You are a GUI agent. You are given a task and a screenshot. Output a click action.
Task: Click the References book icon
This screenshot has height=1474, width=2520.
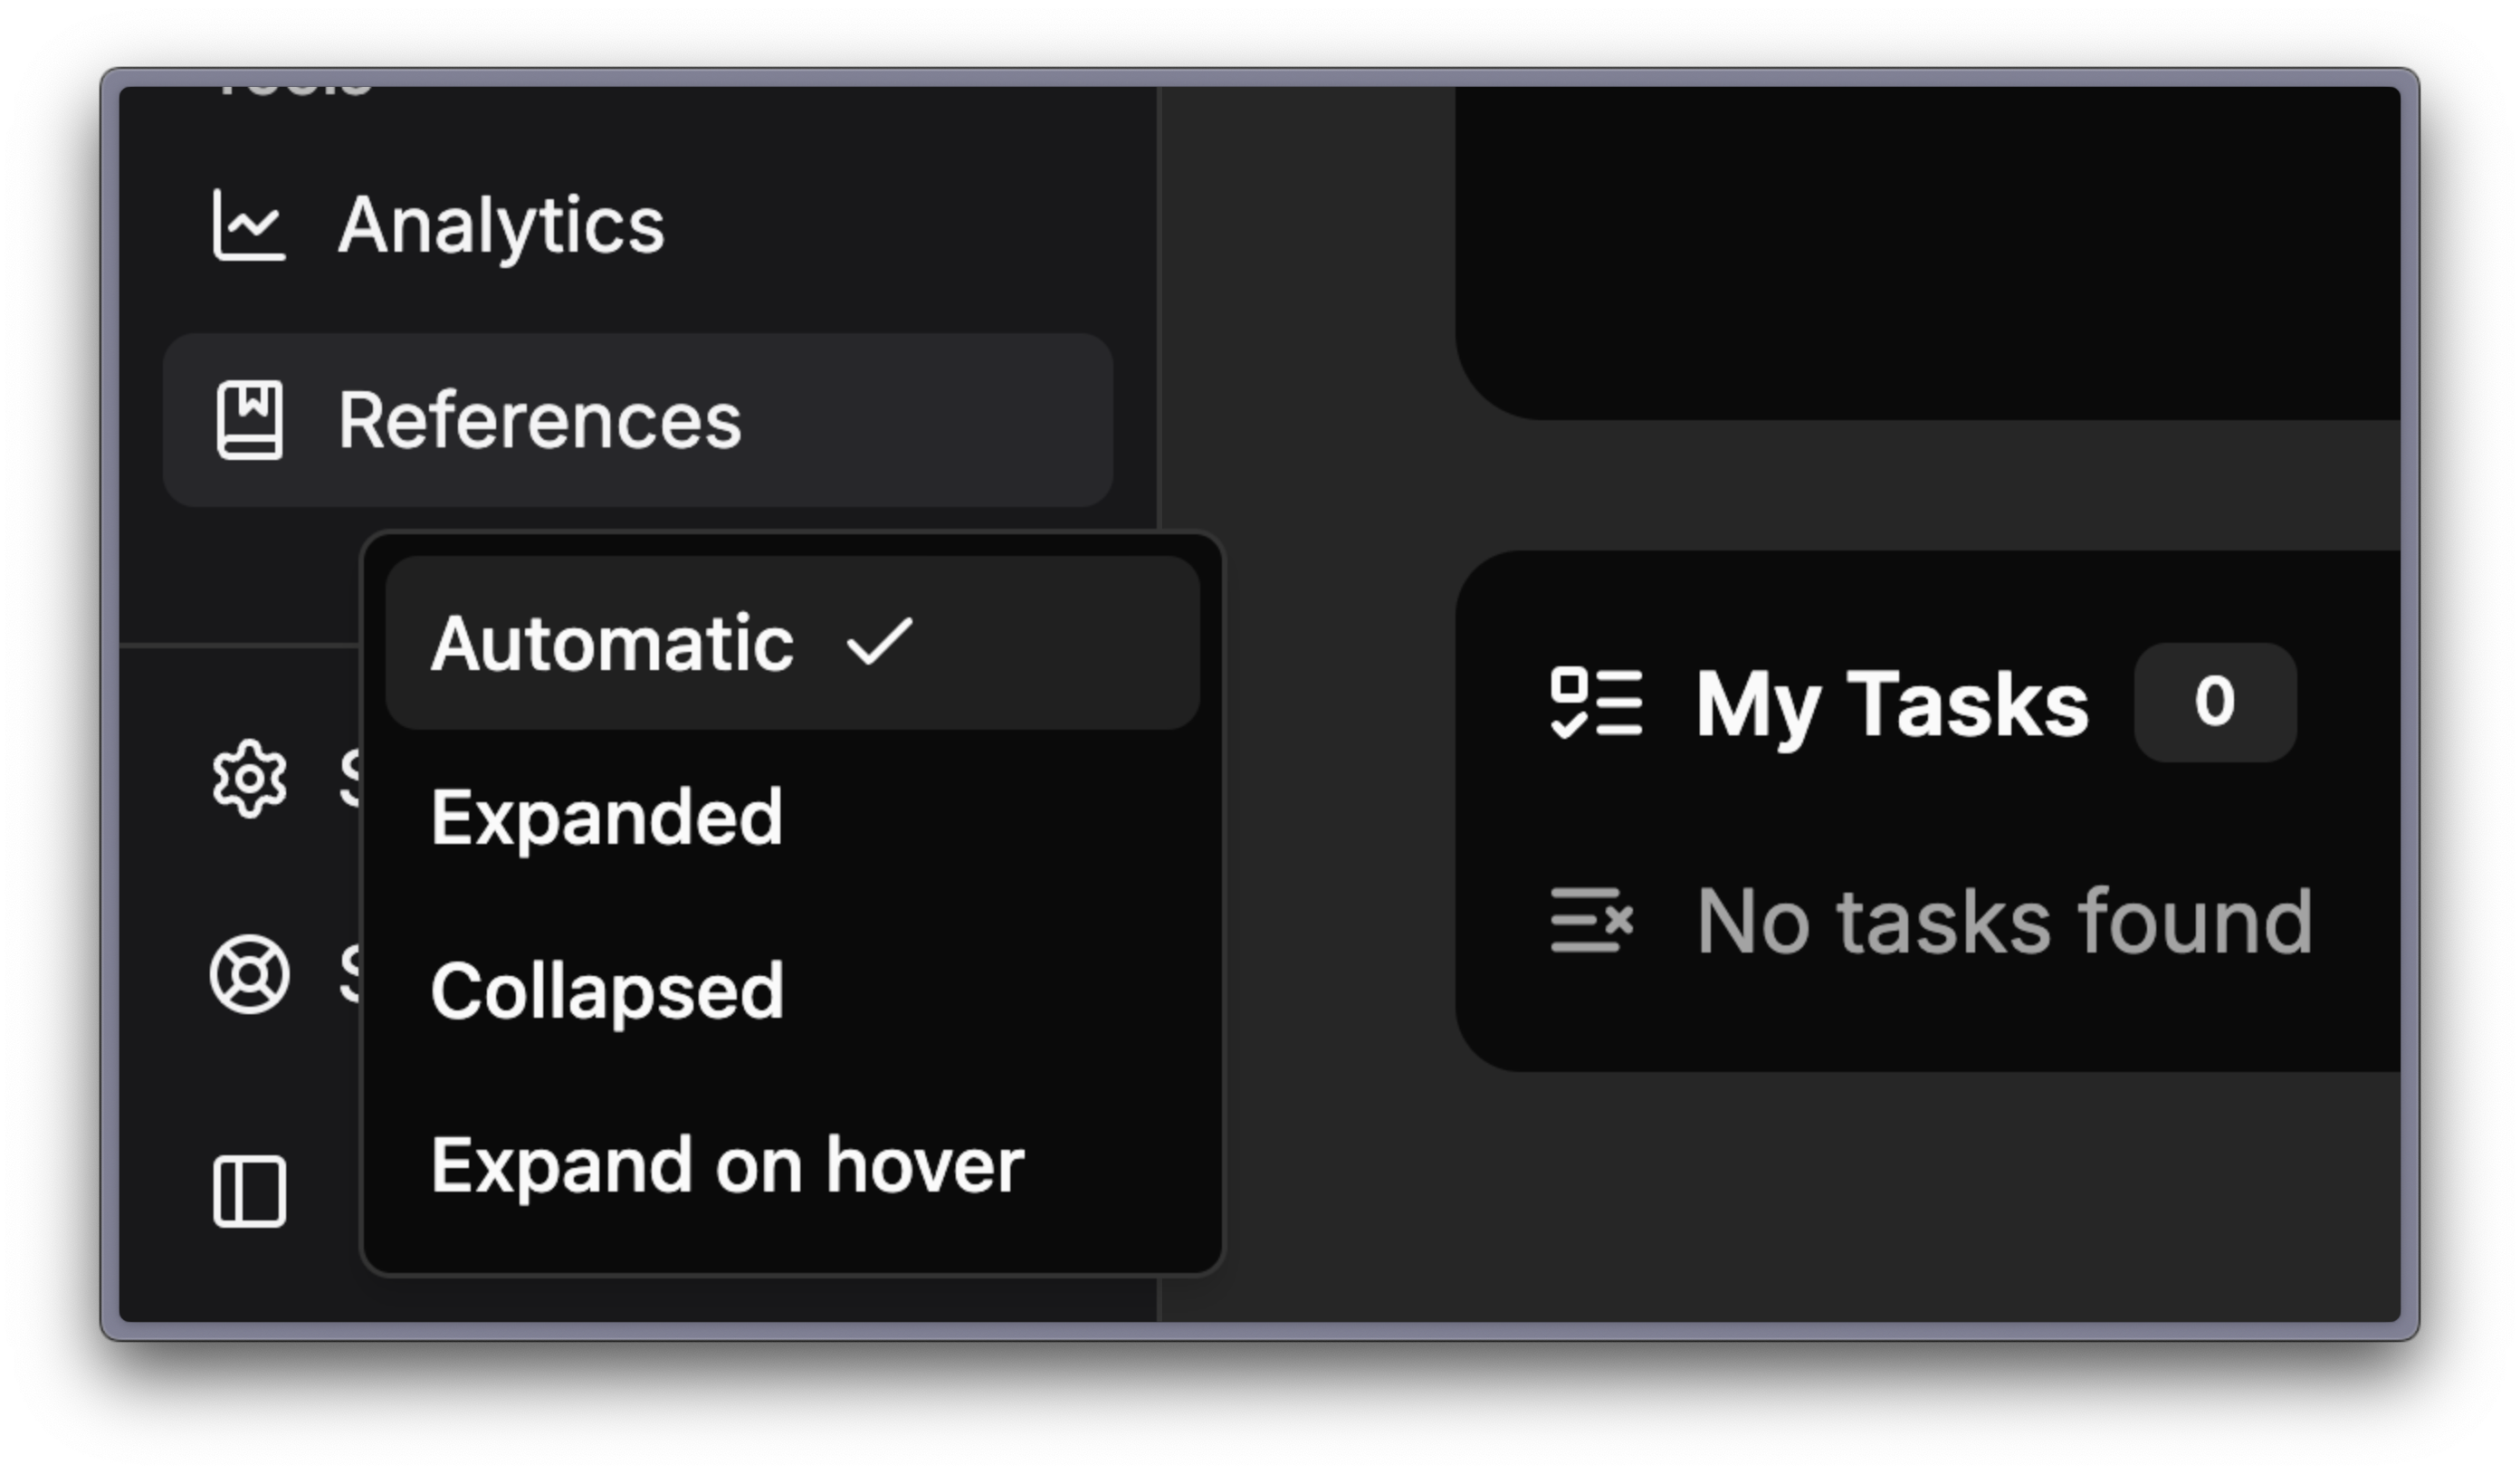(249, 420)
